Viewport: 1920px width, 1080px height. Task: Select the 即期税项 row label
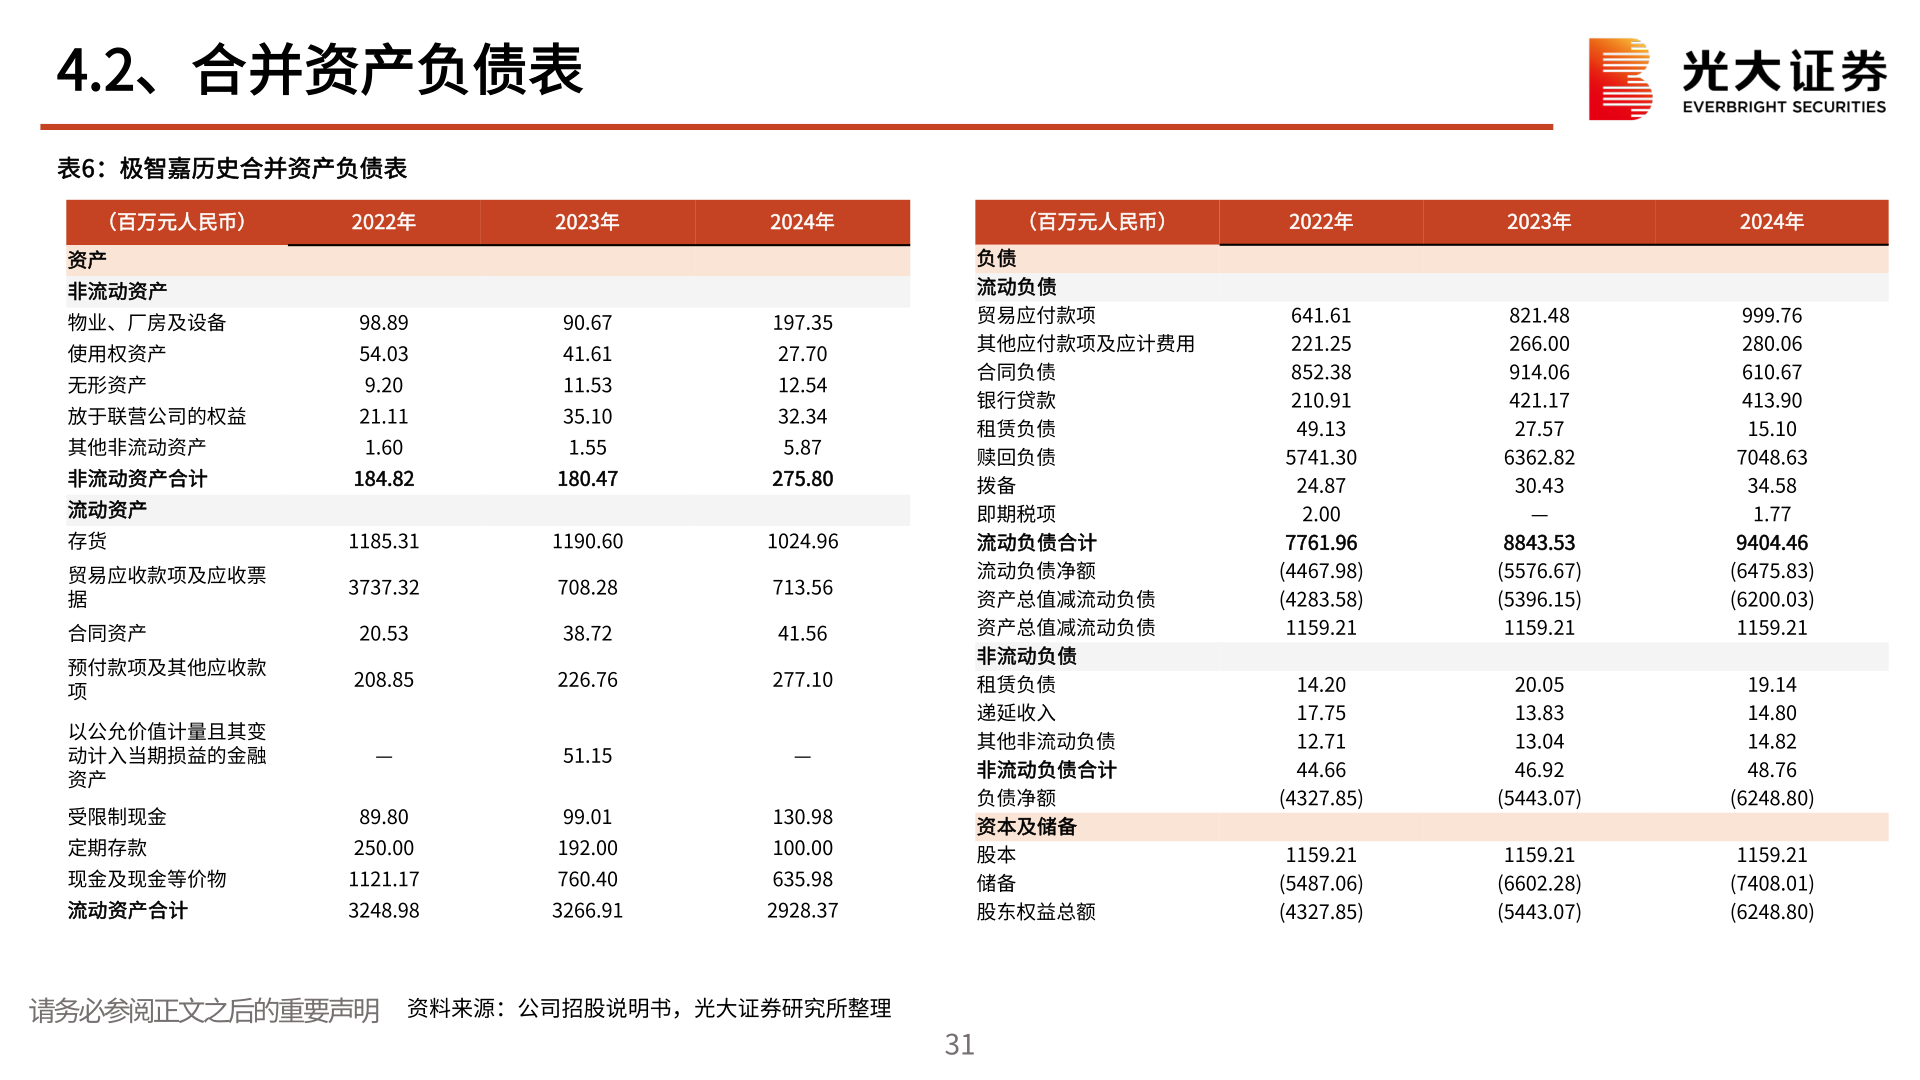[1016, 514]
